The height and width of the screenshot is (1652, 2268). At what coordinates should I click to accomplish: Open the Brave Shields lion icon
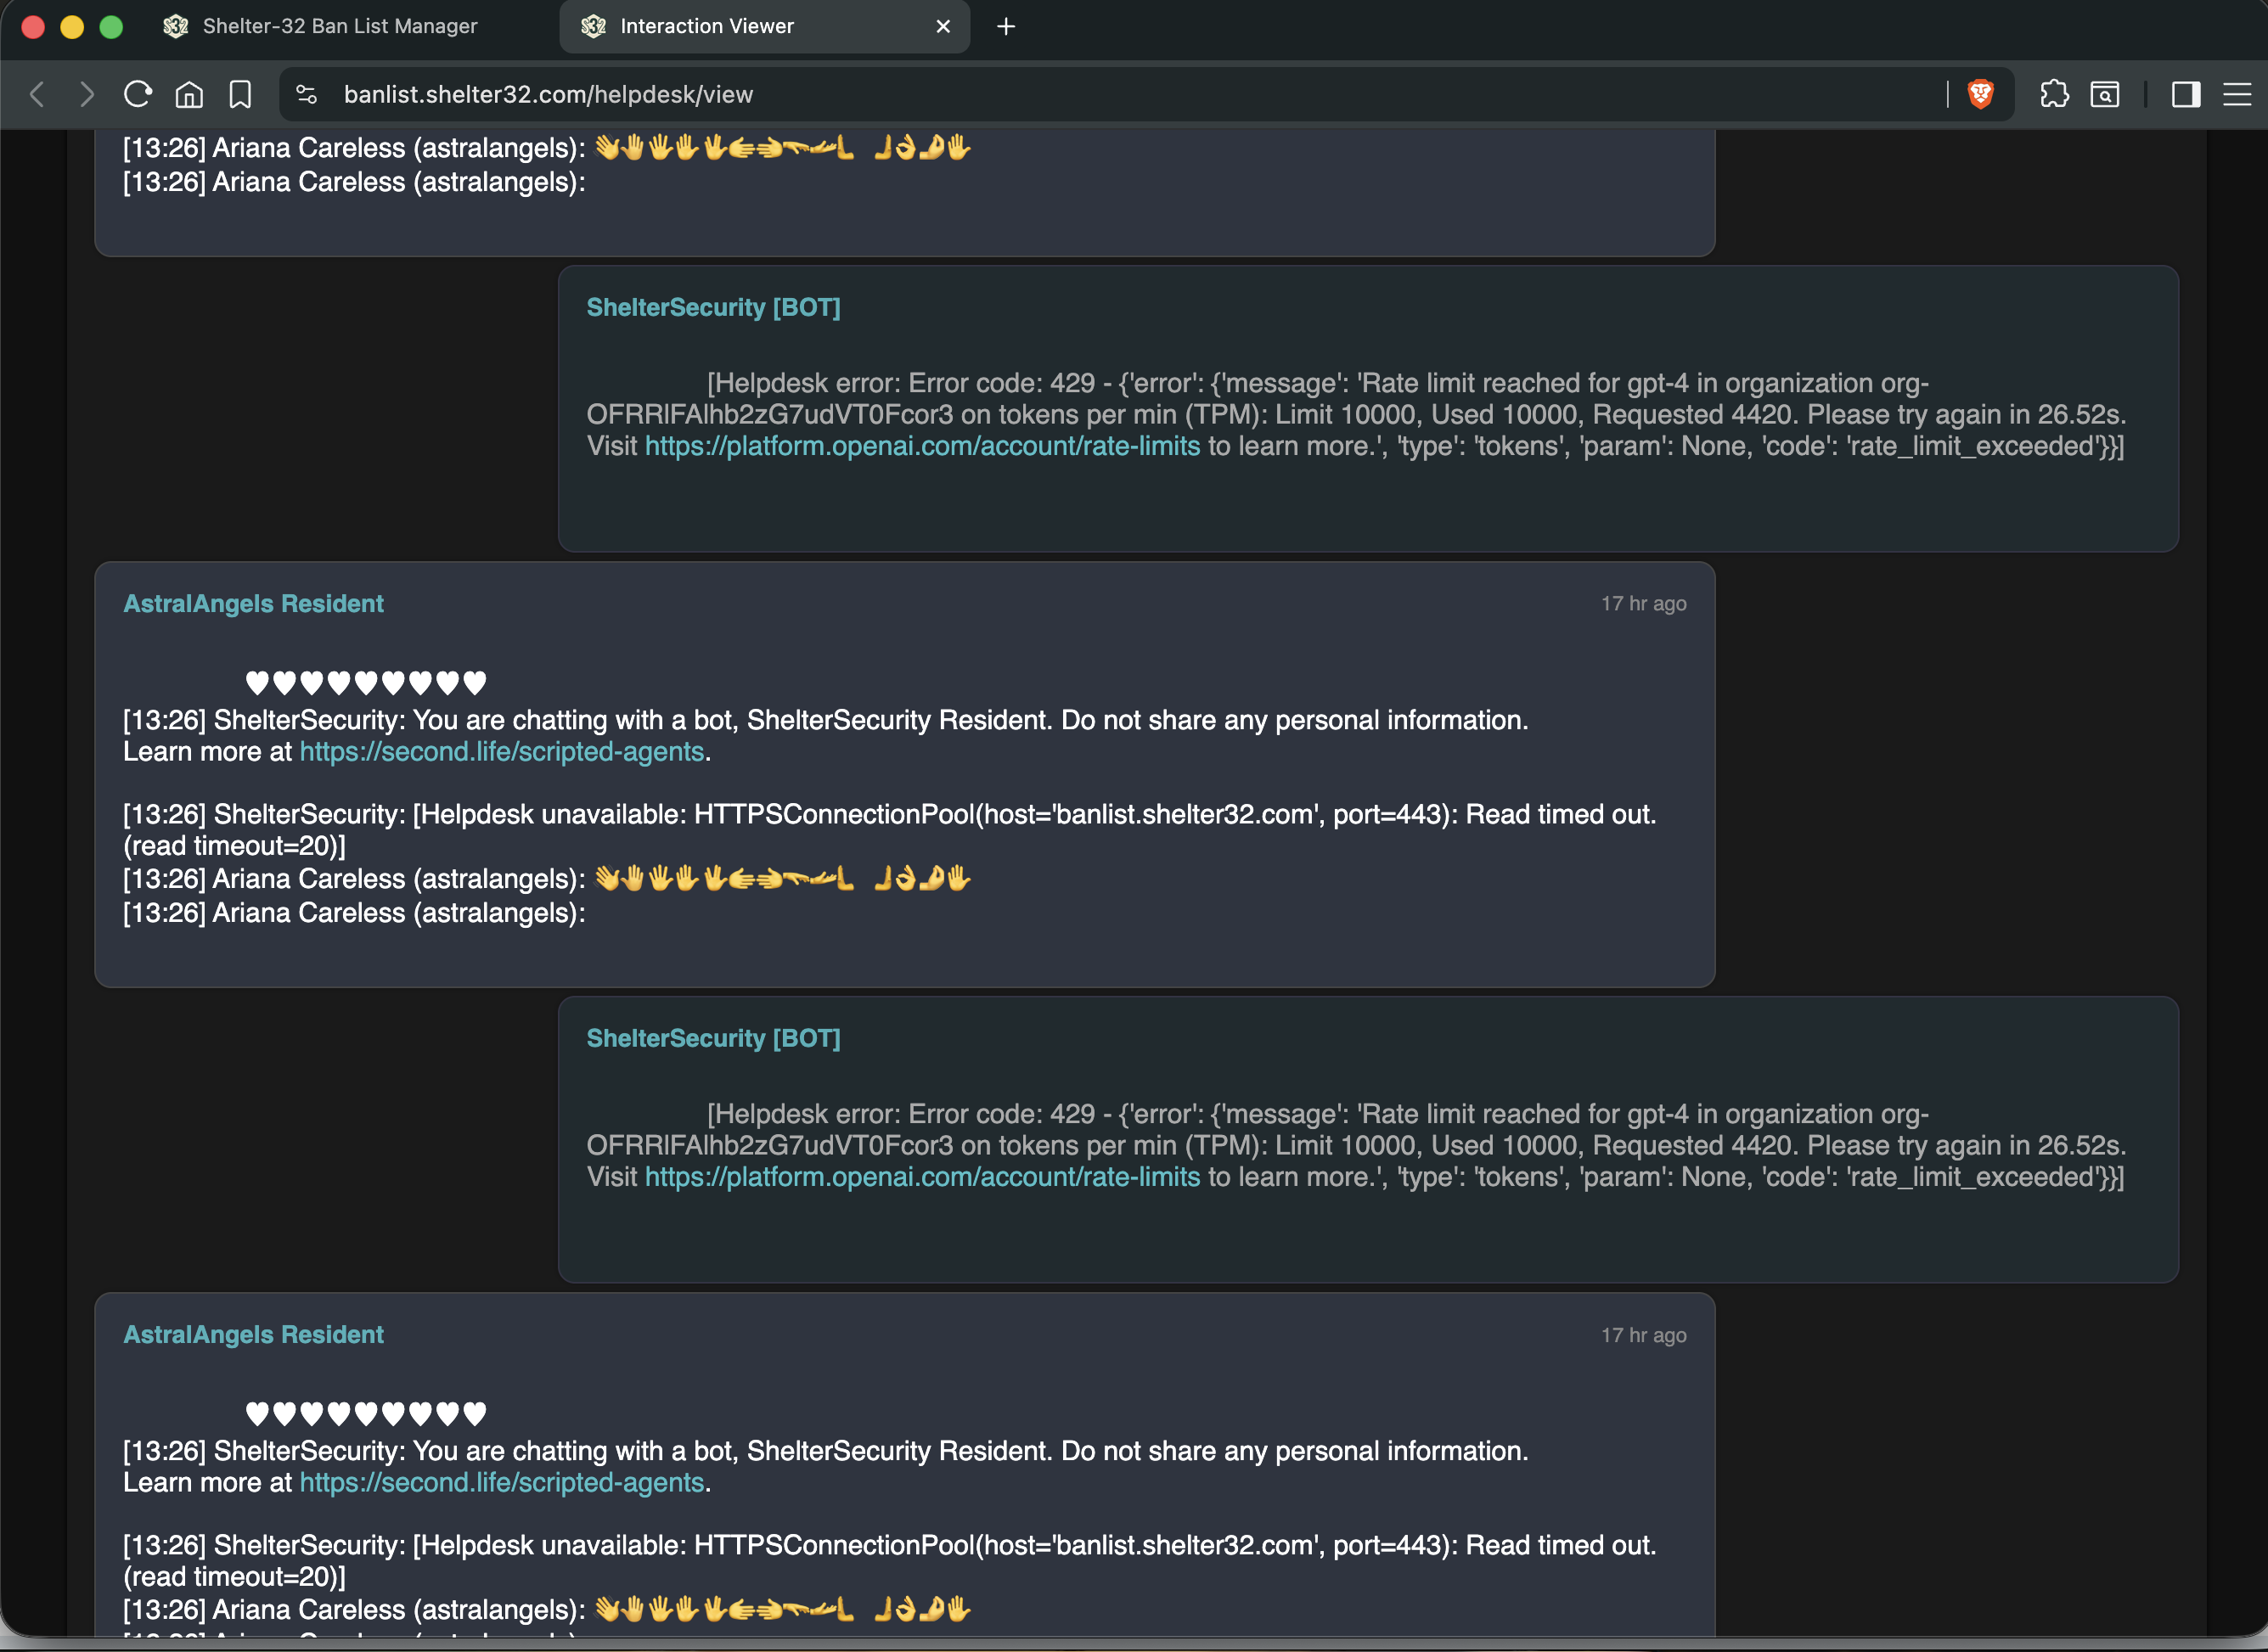pos(1980,94)
